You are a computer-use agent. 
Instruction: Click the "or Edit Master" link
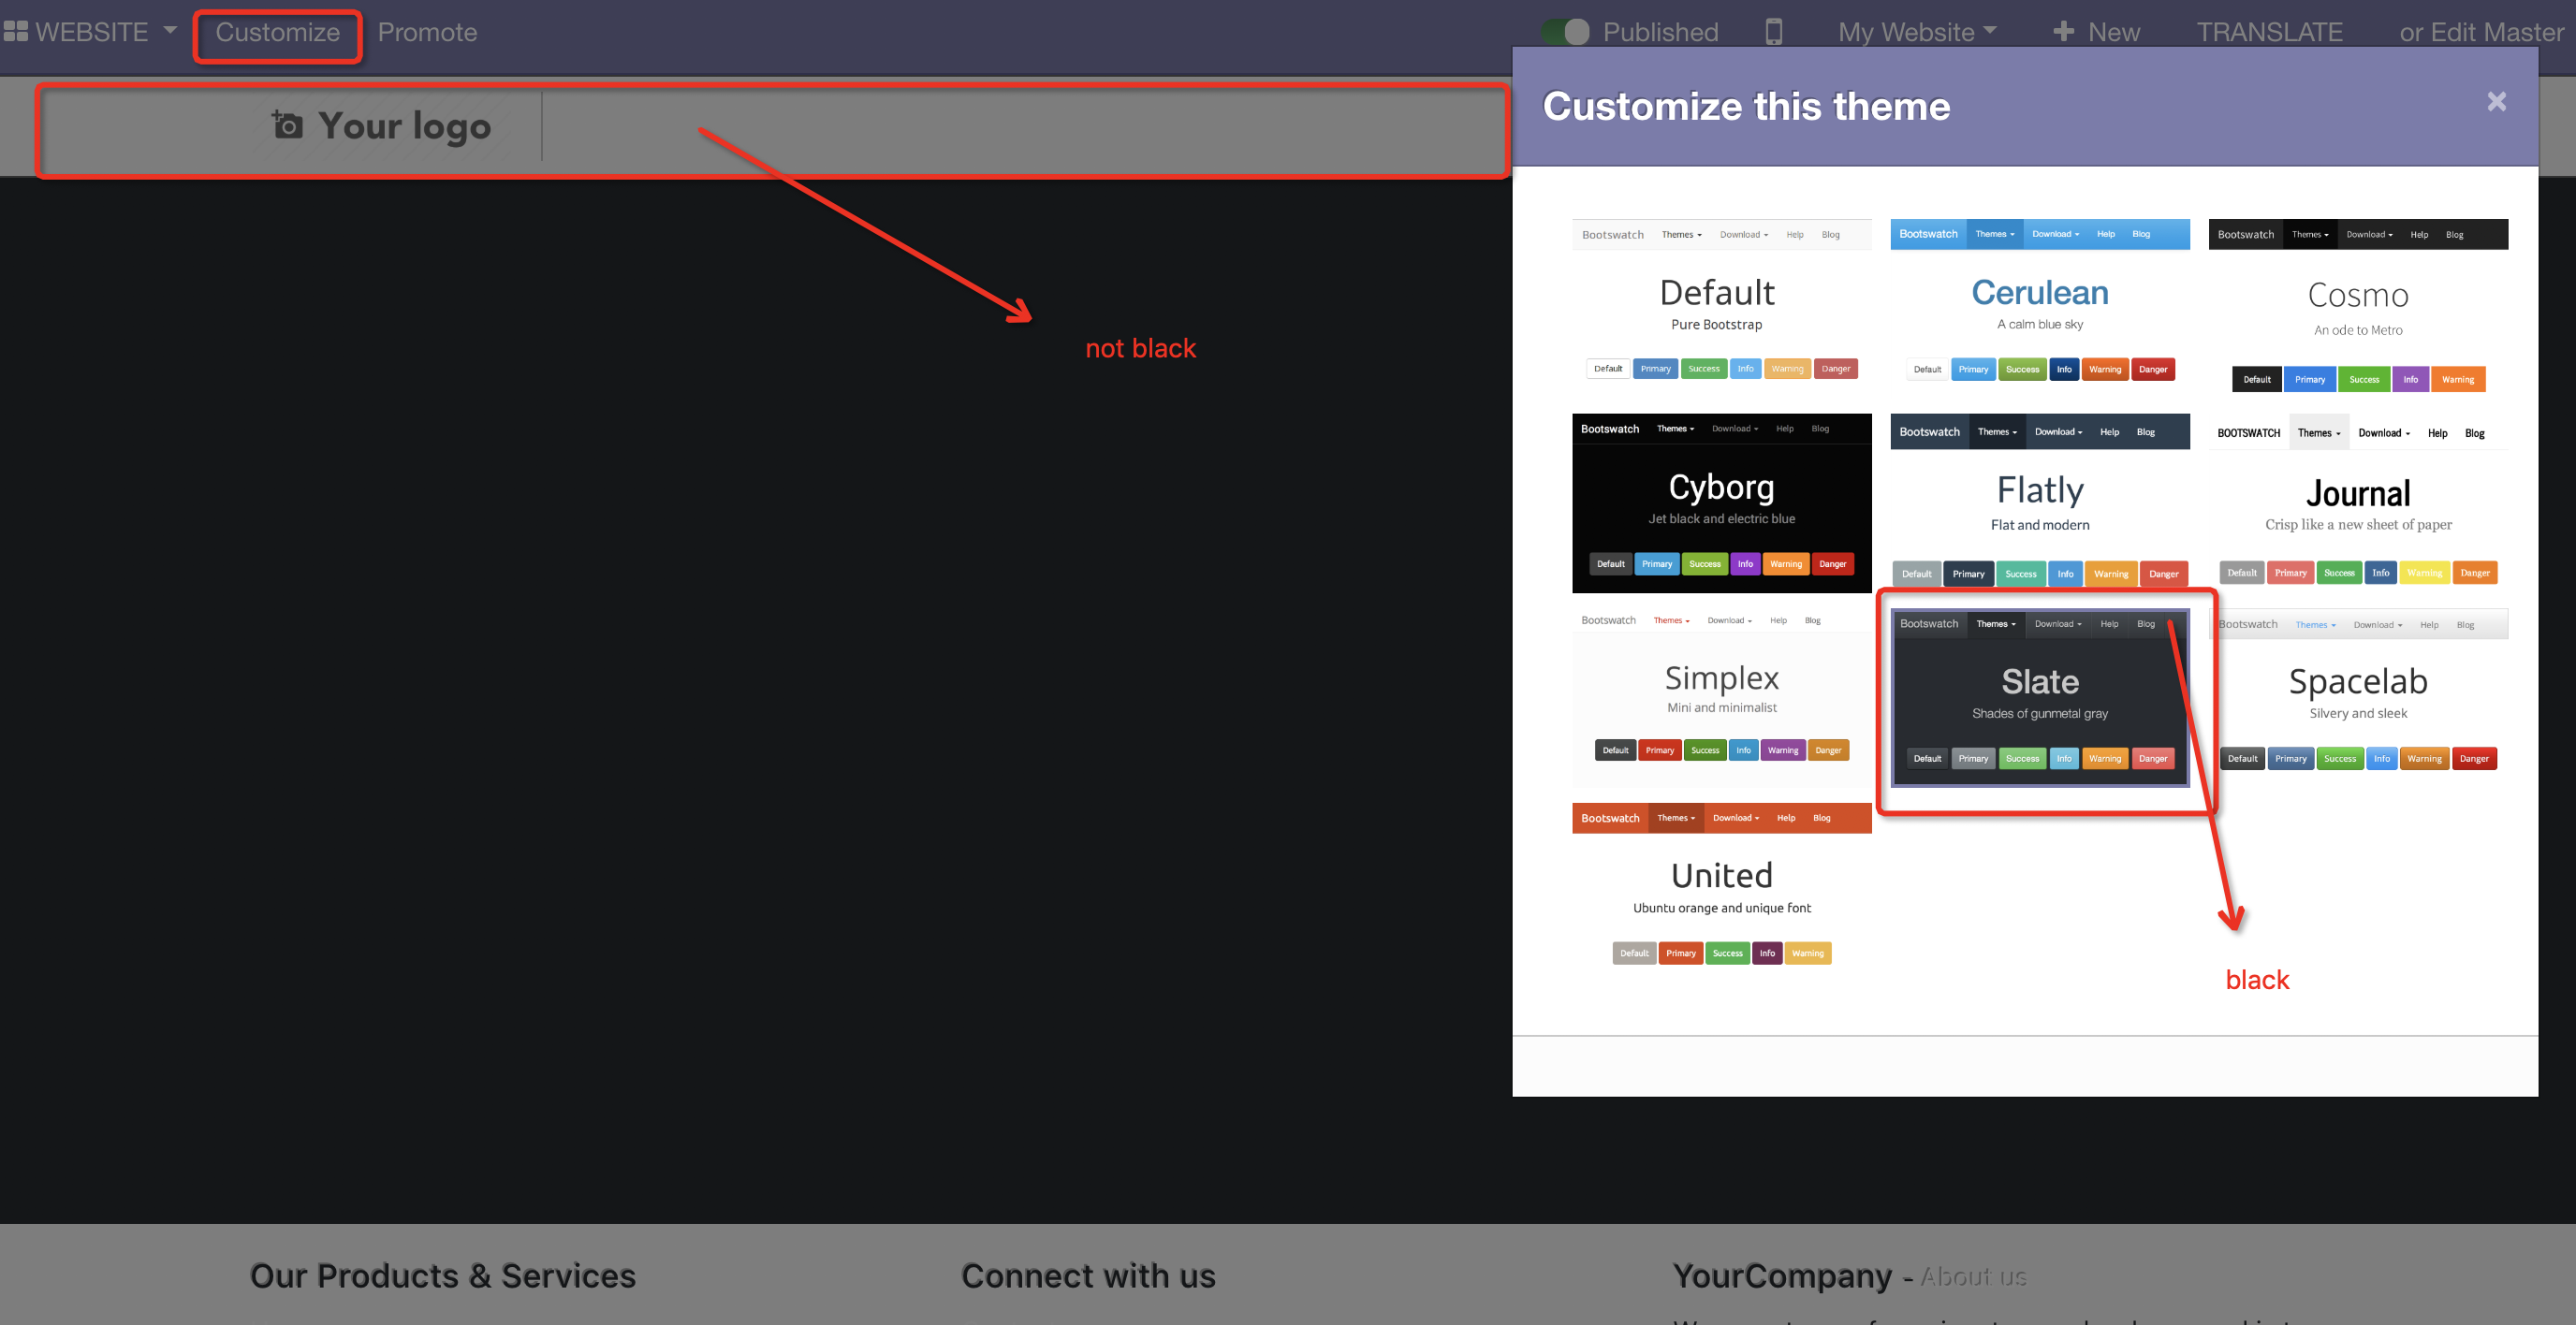[2481, 31]
